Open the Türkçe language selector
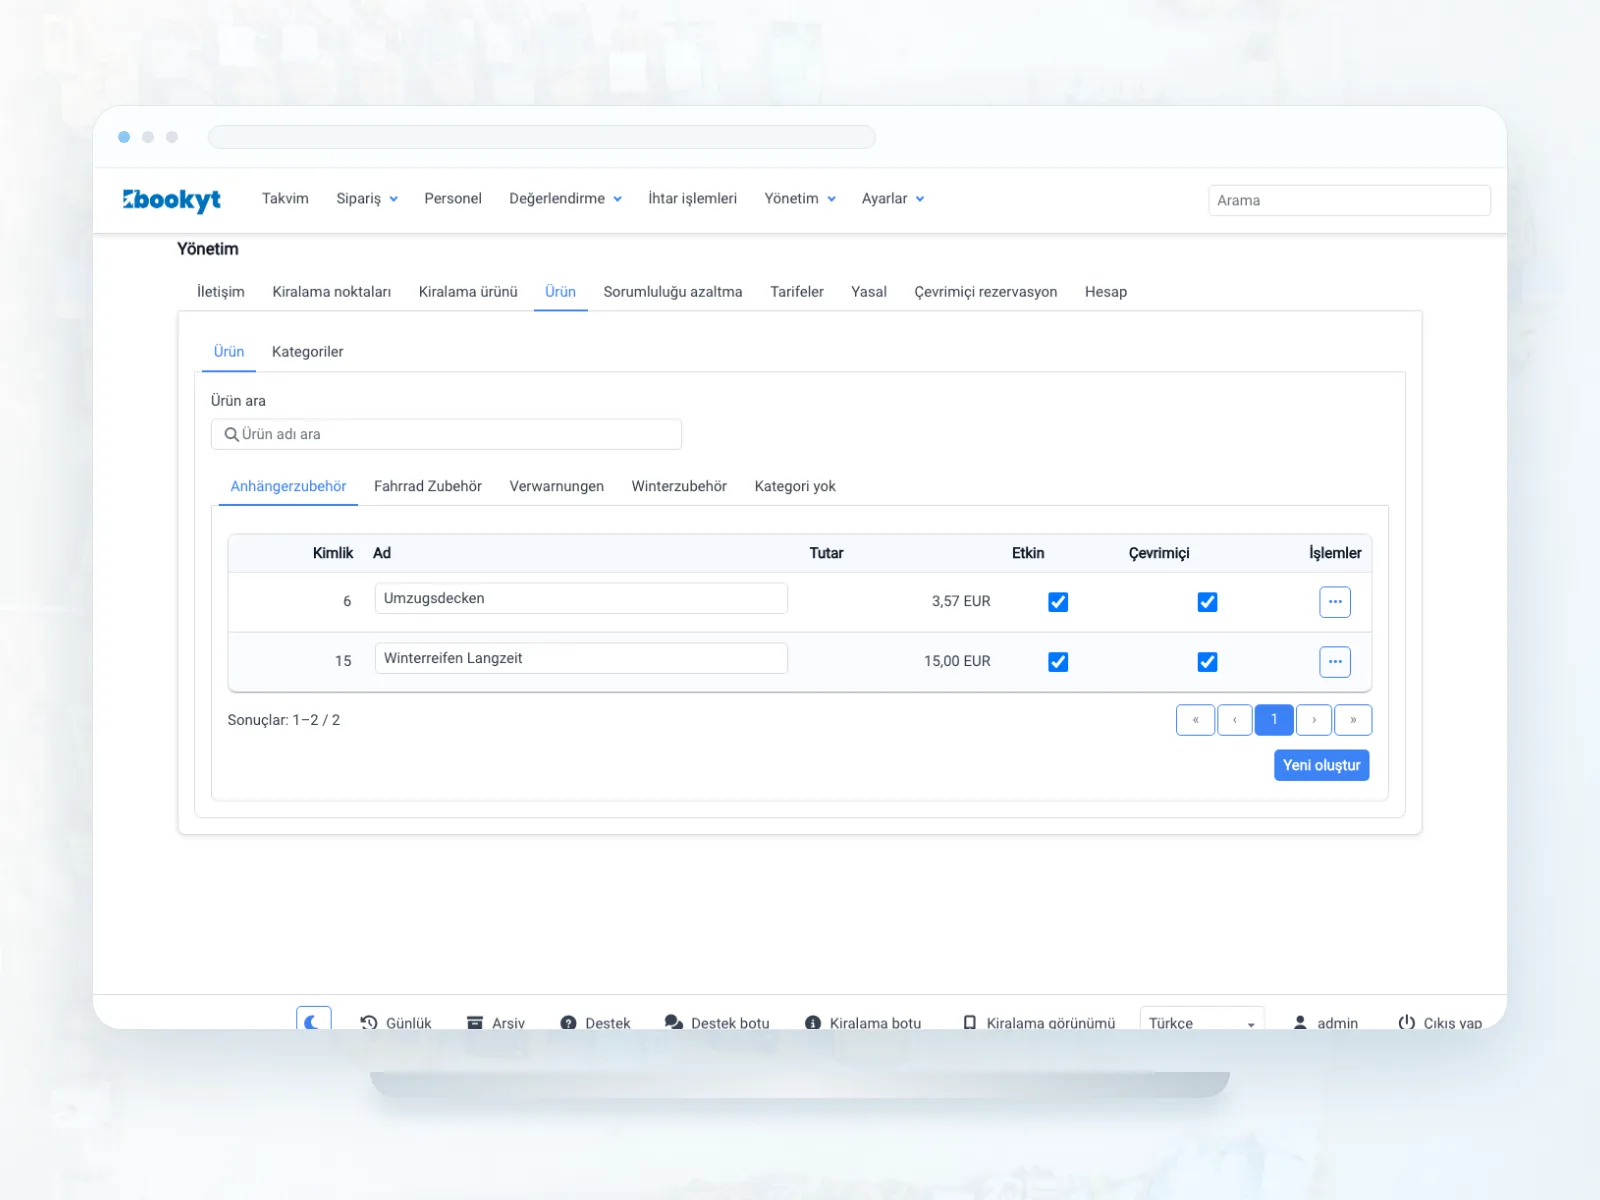 pos(1202,1020)
